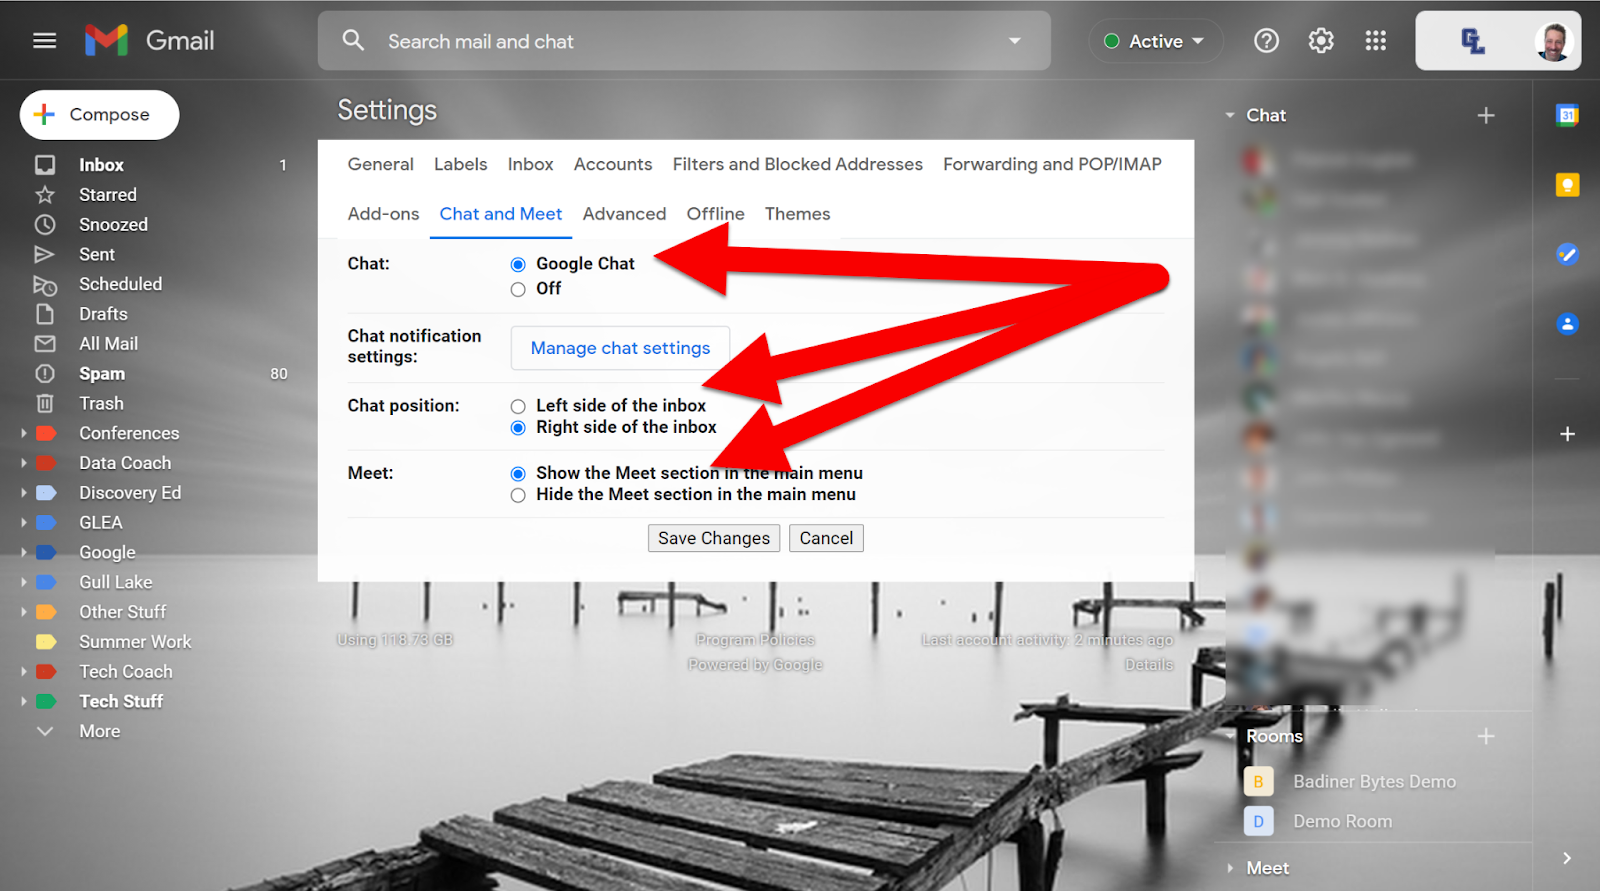This screenshot has width=1600, height=891.
Task: Open Forwarding and POP/IMAP tab
Action: pos(1052,165)
